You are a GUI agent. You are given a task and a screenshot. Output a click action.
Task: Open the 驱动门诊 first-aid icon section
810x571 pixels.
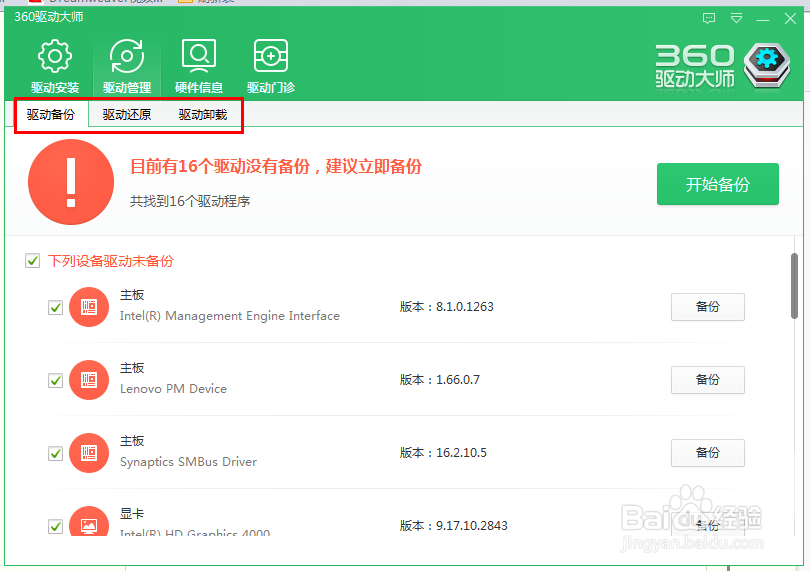tap(271, 66)
